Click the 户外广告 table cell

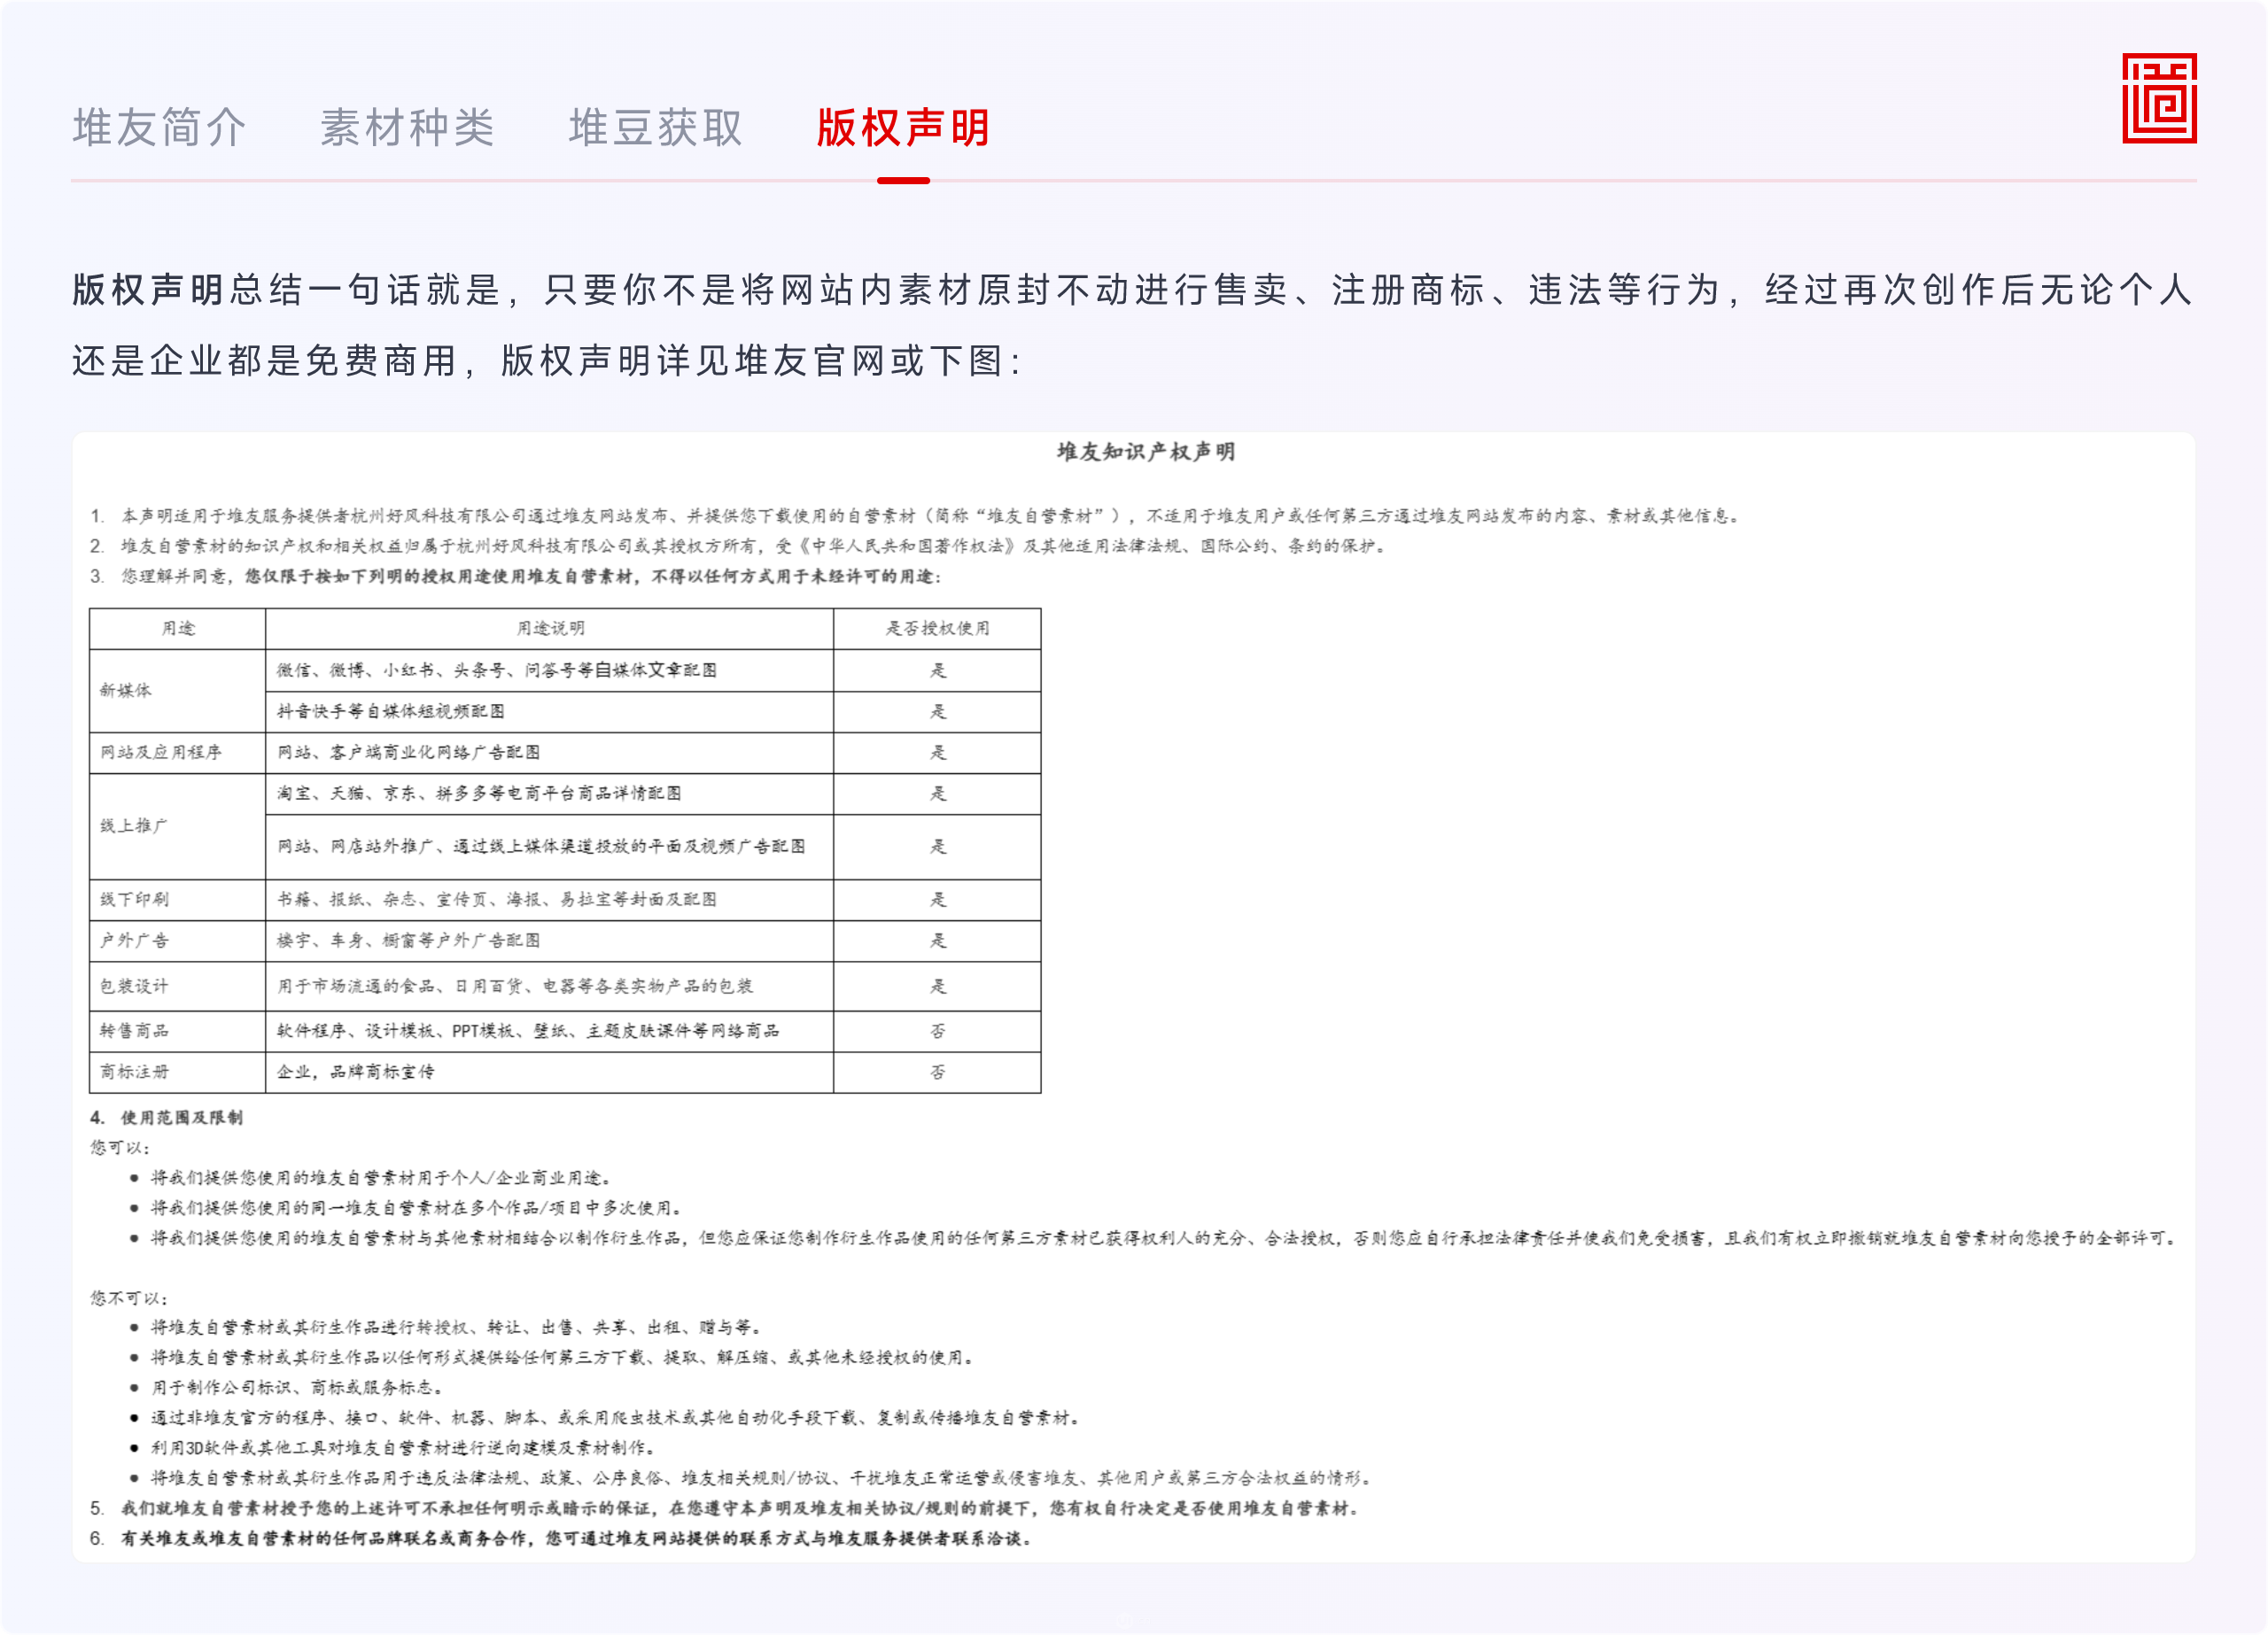pyautogui.click(x=134, y=940)
